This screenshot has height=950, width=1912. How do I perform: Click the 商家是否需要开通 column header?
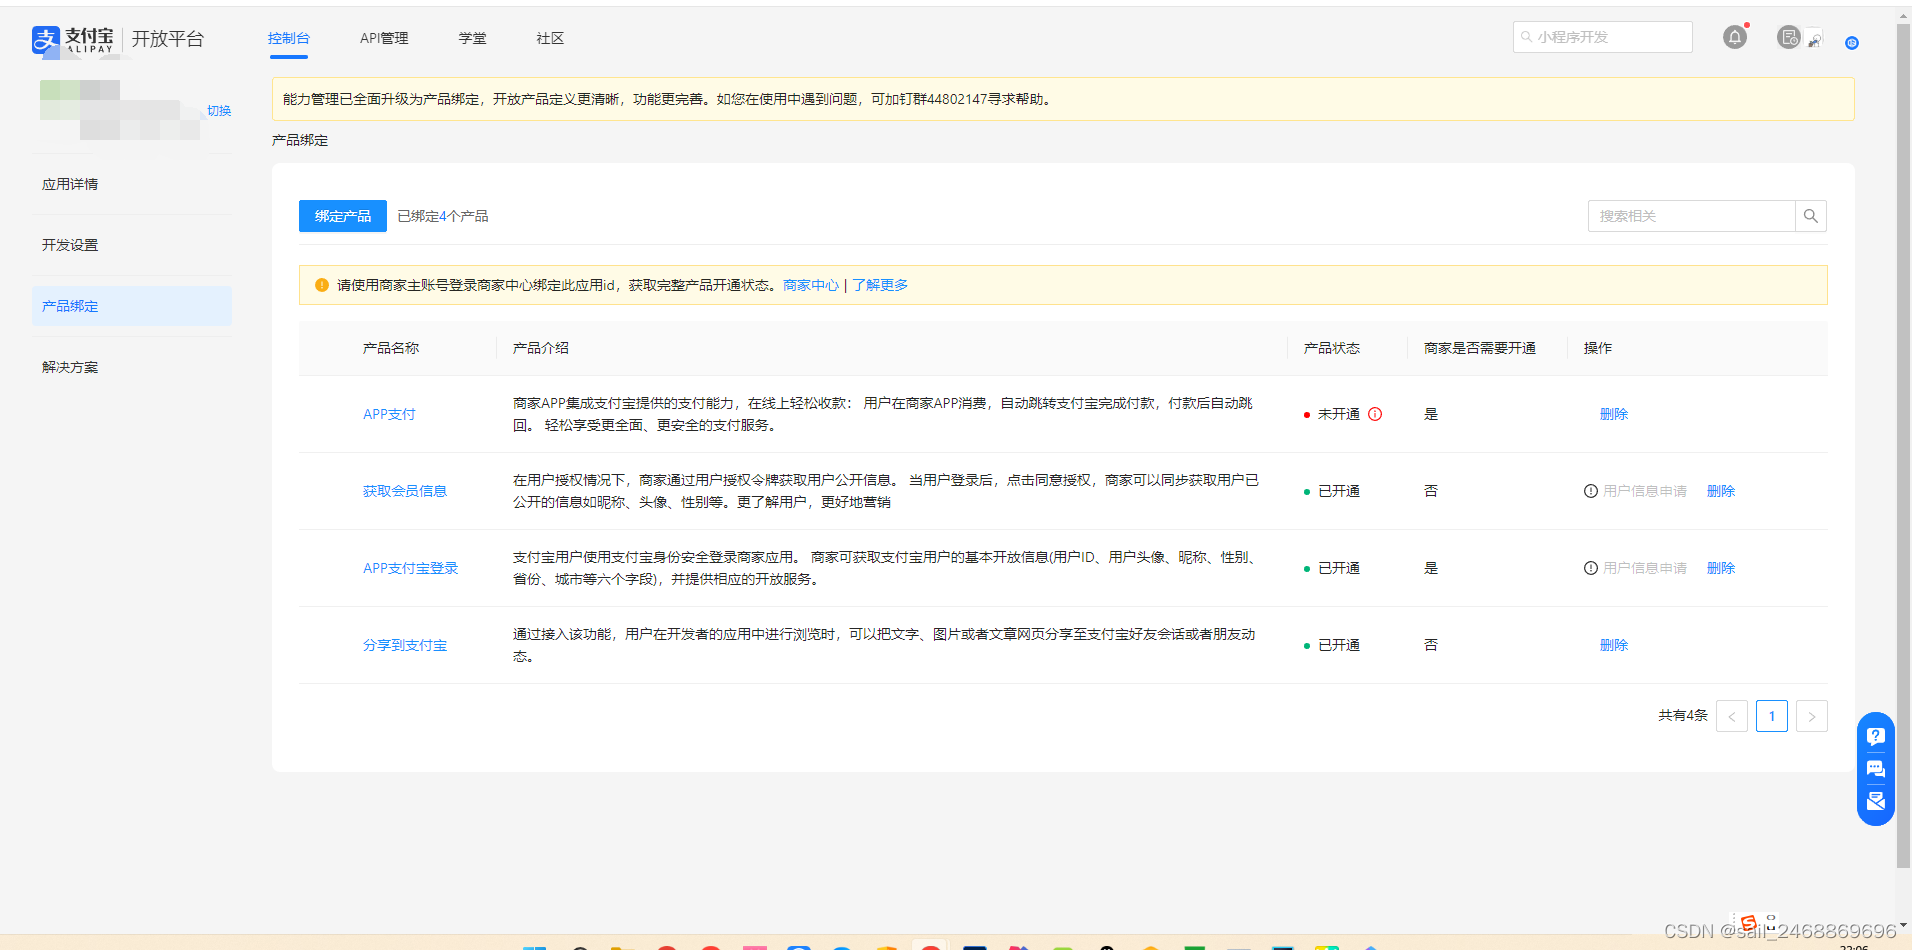coord(1480,348)
